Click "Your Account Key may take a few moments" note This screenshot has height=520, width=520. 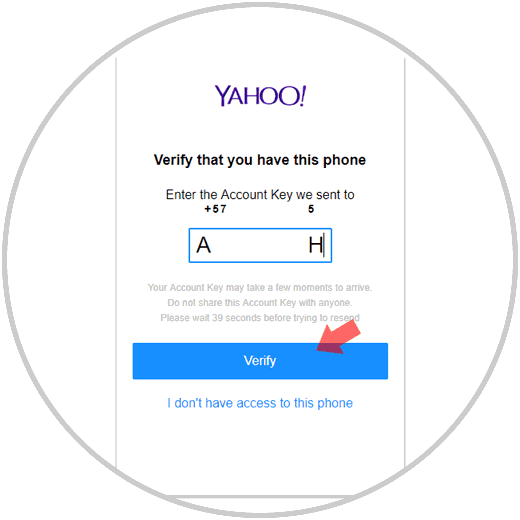pos(260,287)
